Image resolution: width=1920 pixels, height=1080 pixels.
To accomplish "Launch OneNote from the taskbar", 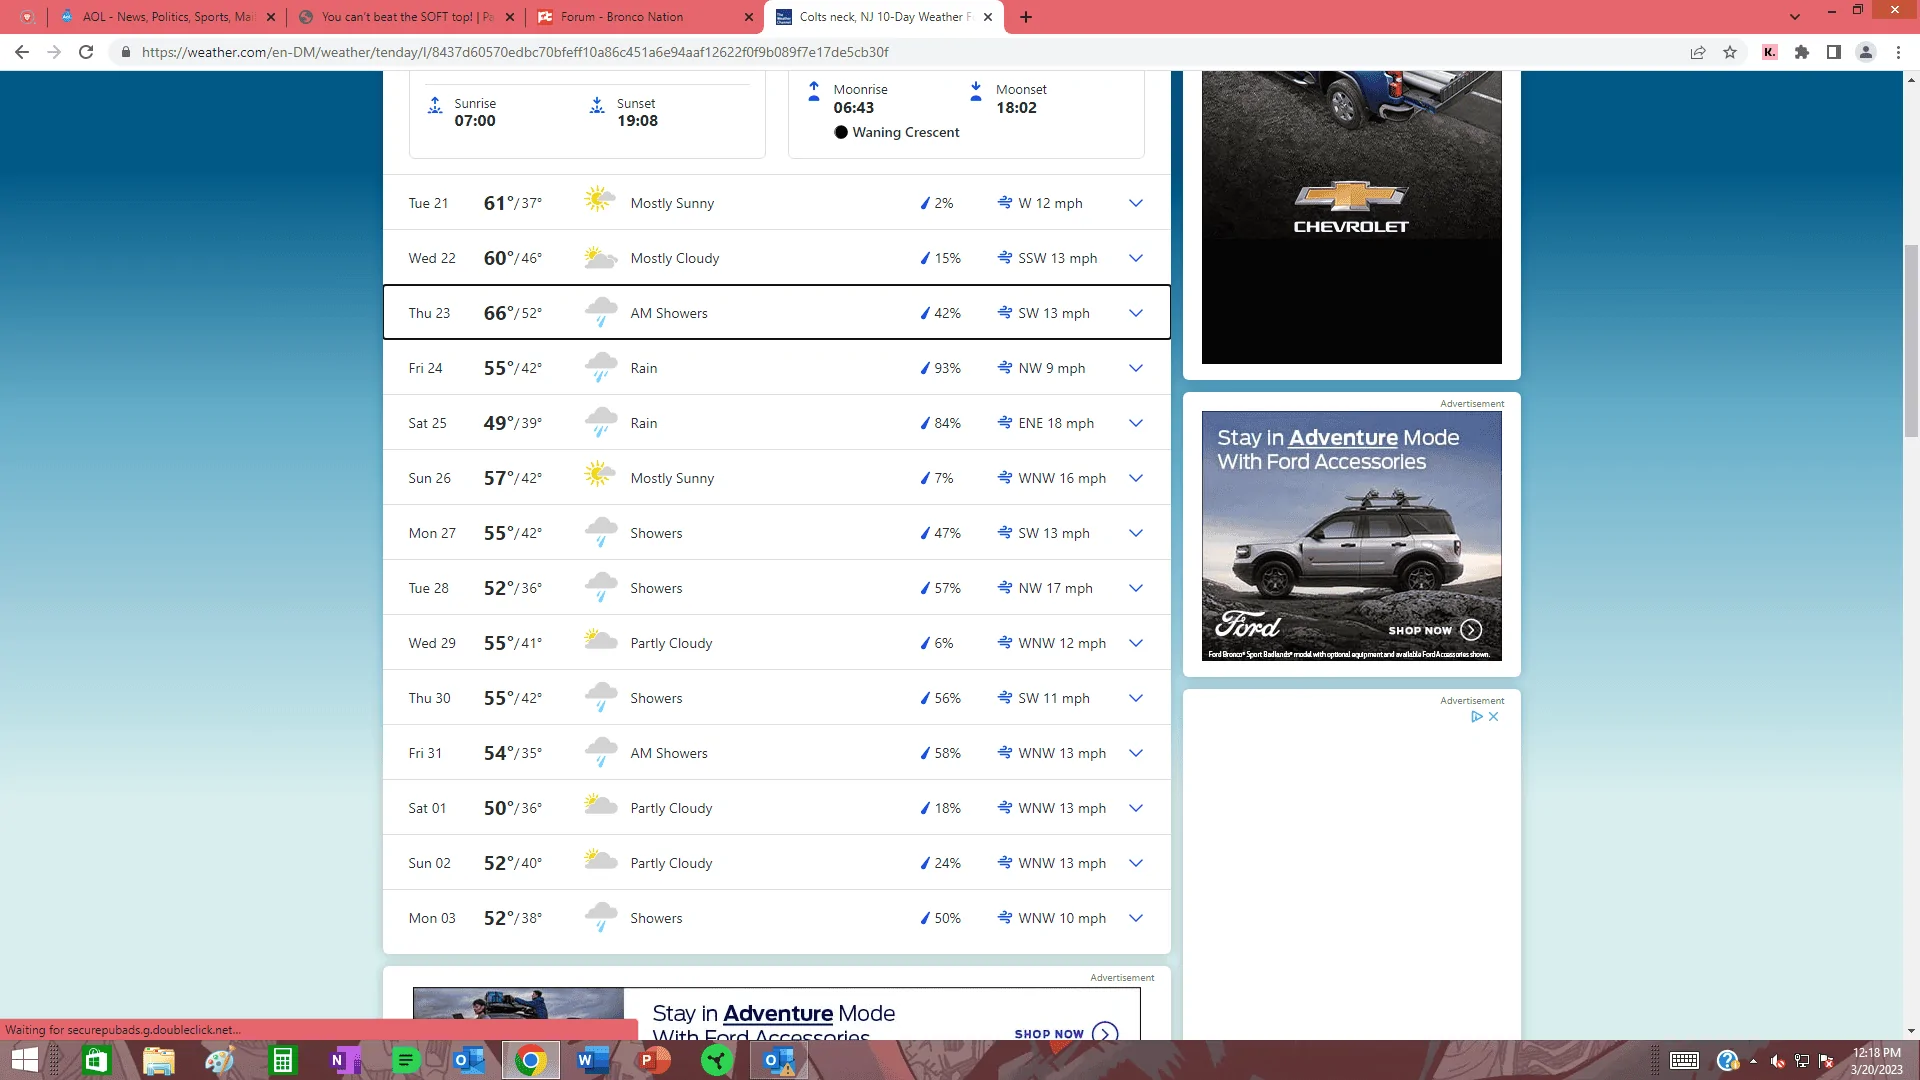I will (345, 1060).
